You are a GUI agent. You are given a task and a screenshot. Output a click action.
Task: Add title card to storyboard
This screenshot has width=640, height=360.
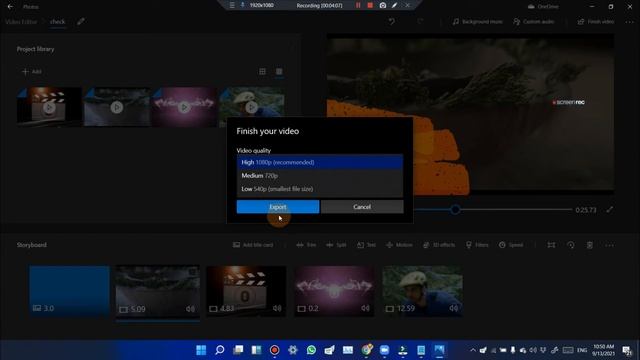tap(253, 245)
